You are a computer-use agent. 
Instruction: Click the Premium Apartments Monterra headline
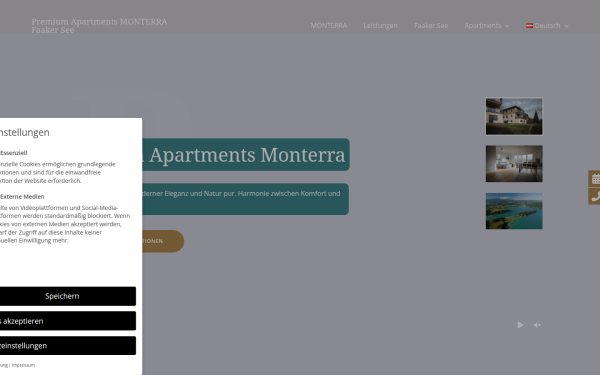coord(245,155)
